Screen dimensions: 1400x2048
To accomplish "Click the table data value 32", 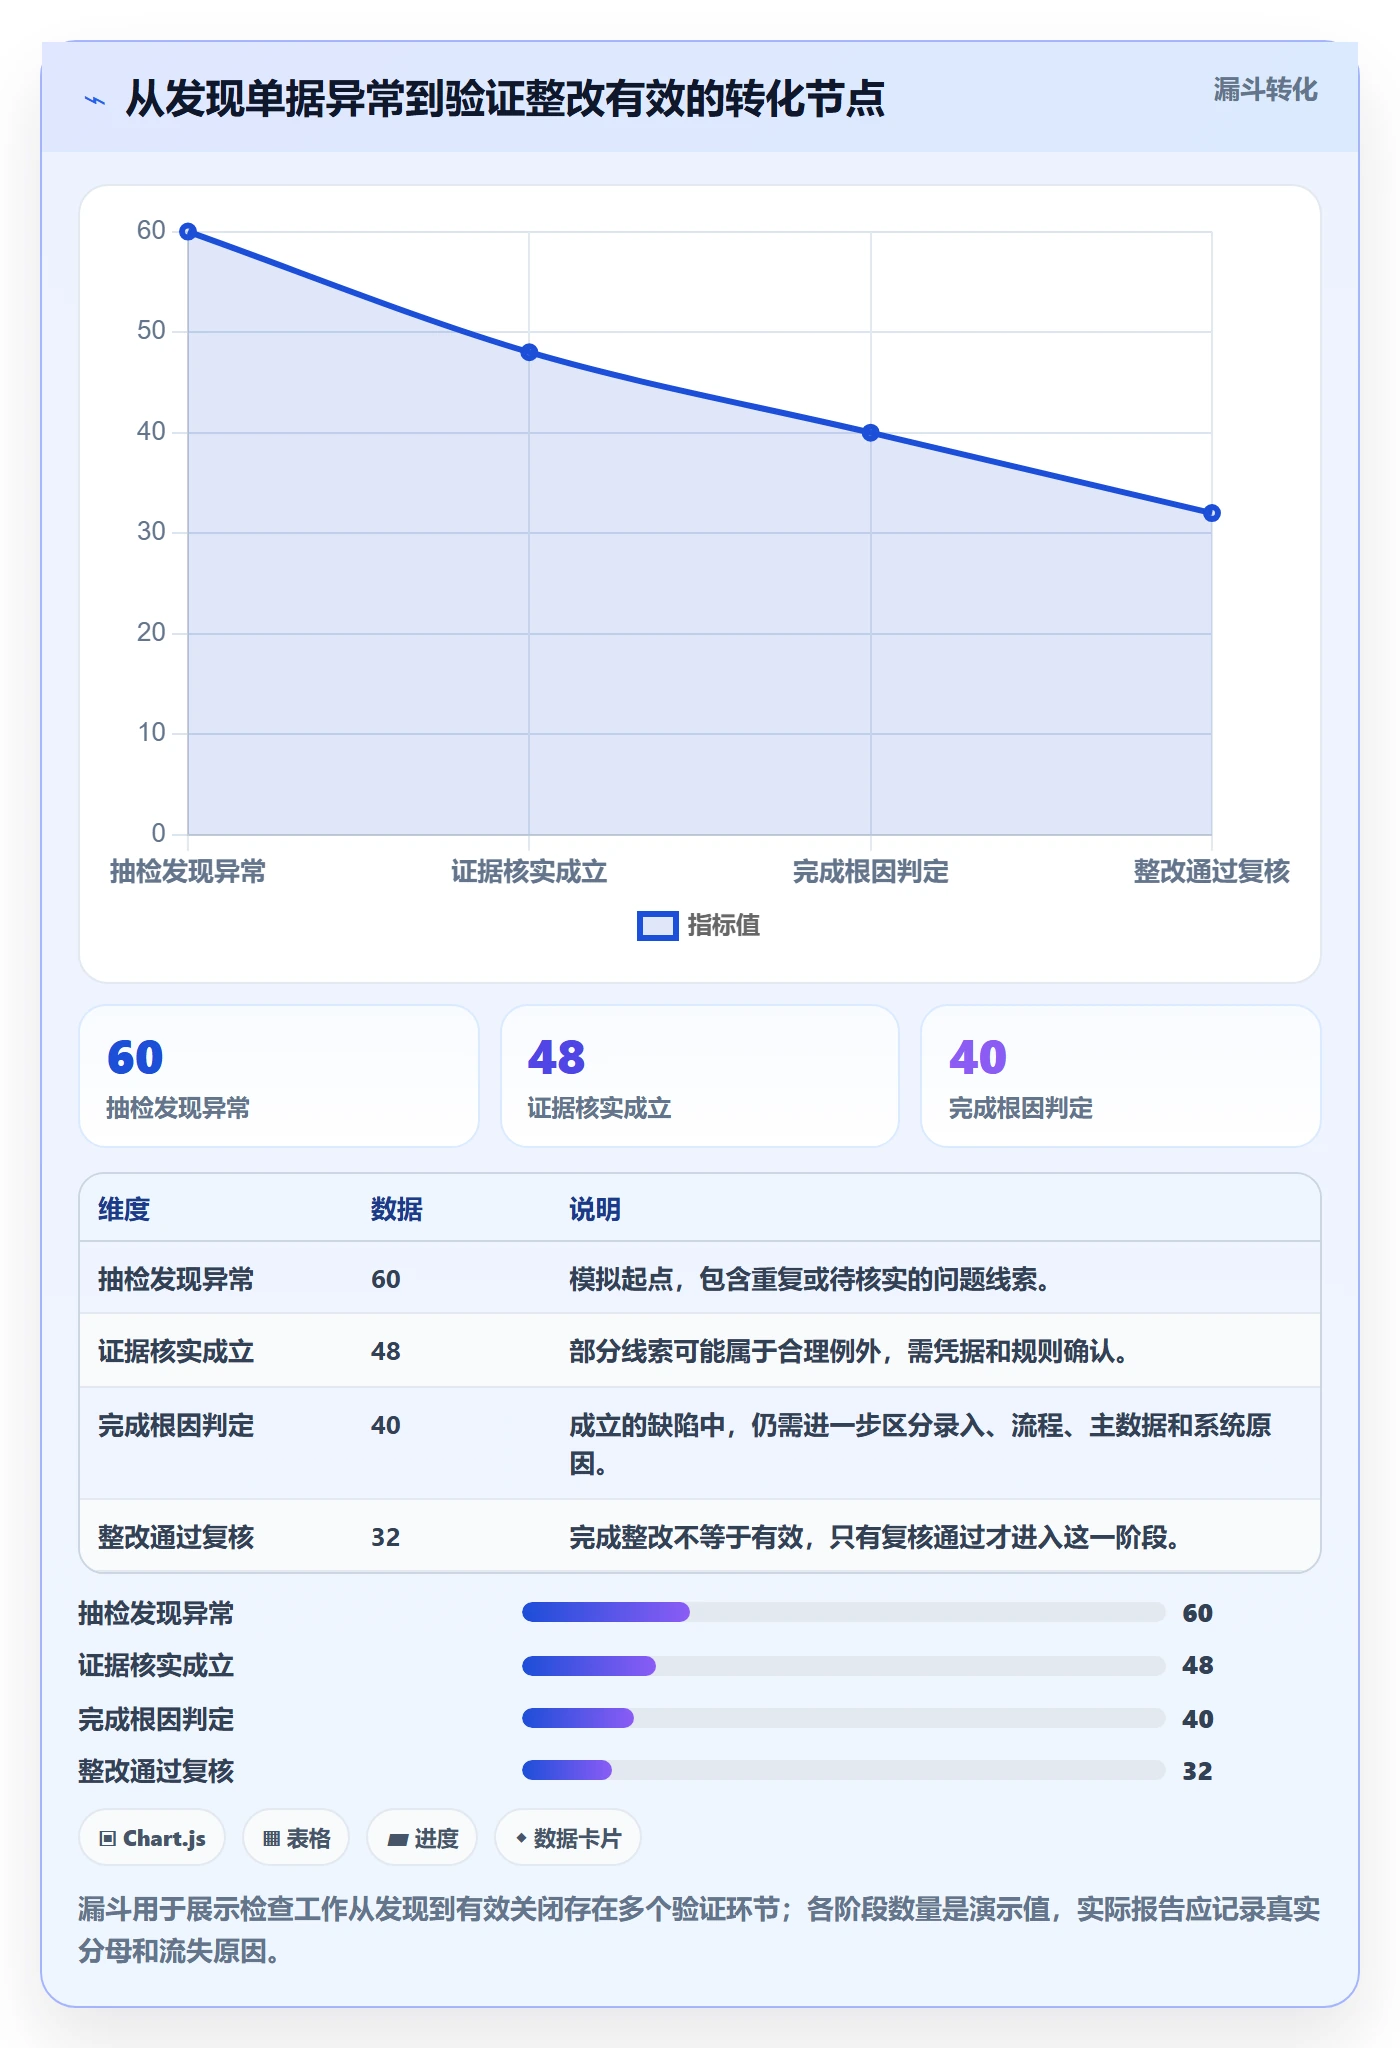I will click(x=386, y=1538).
